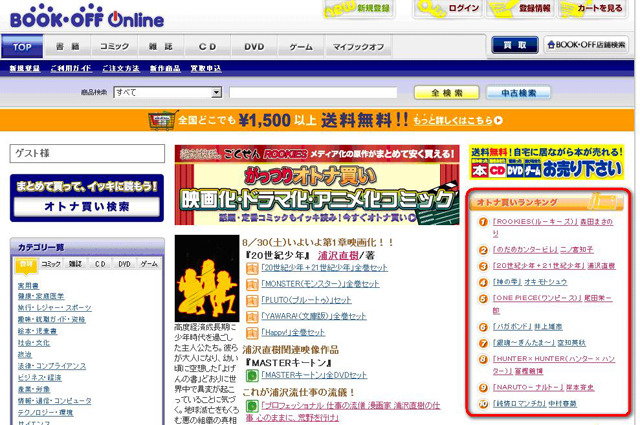Open 健康・家庭医学 category link

pyautogui.click(x=41, y=296)
